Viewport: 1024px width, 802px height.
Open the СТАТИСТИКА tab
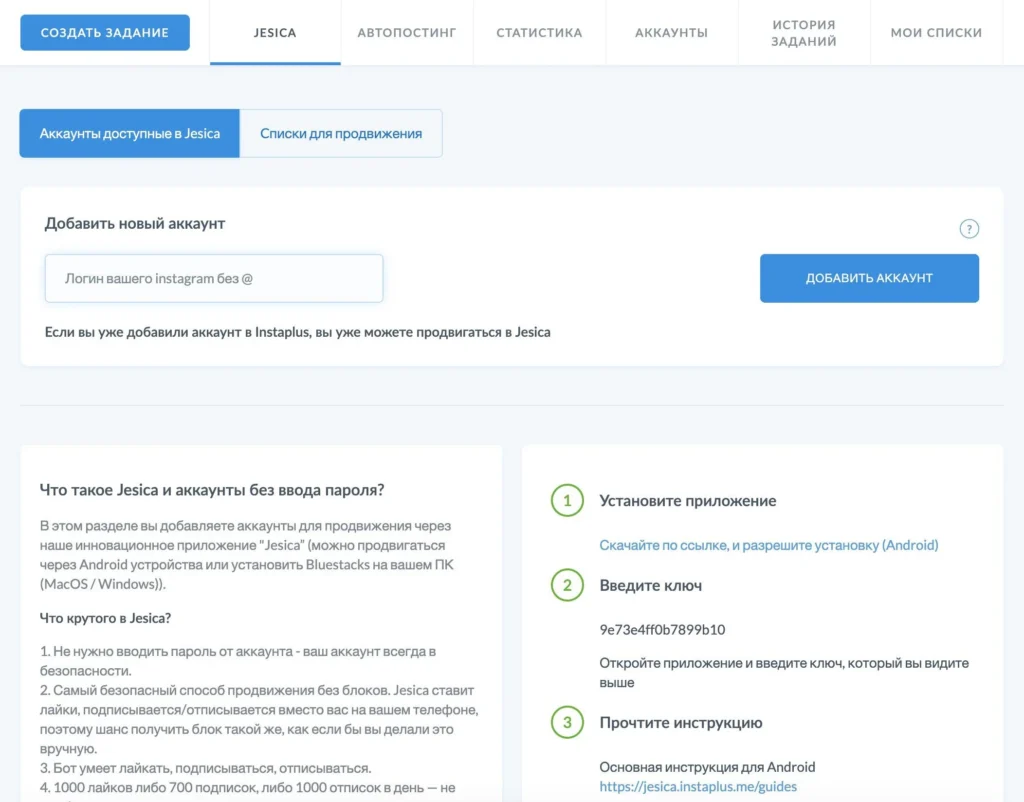[x=539, y=33]
